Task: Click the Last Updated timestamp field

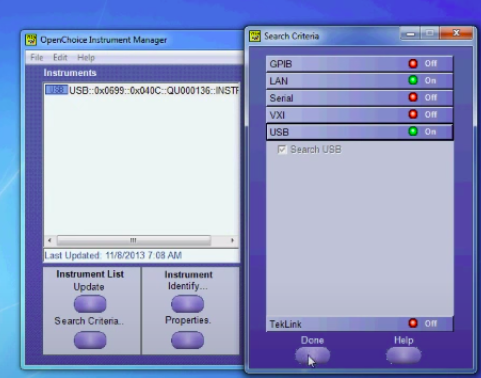Action: coord(142,256)
